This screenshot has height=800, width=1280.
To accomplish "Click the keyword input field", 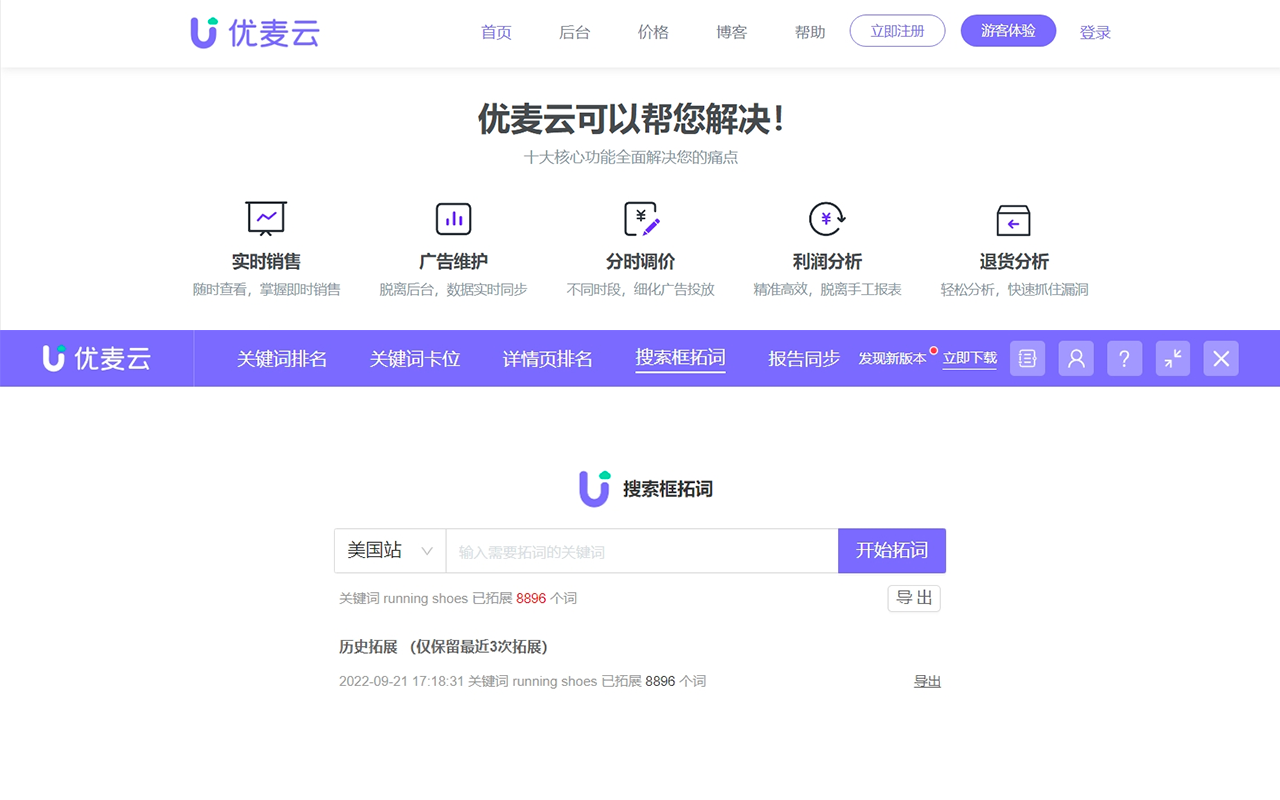I will coord(640,550).
